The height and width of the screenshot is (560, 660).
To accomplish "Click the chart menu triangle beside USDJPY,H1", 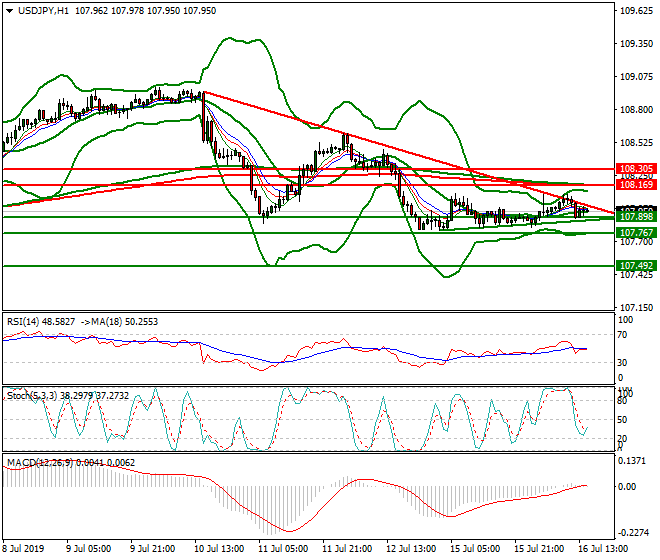I will (x=9, y=11).
